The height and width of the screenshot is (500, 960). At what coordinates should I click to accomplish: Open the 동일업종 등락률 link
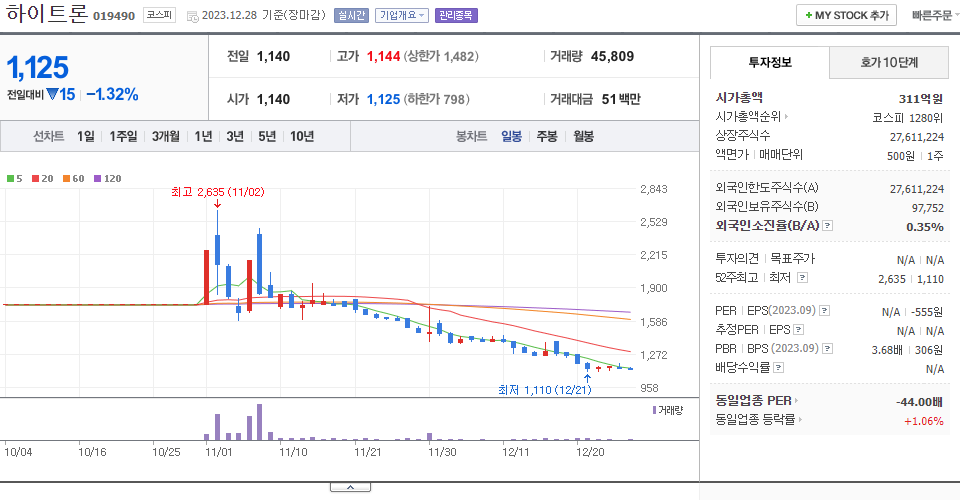755,420
